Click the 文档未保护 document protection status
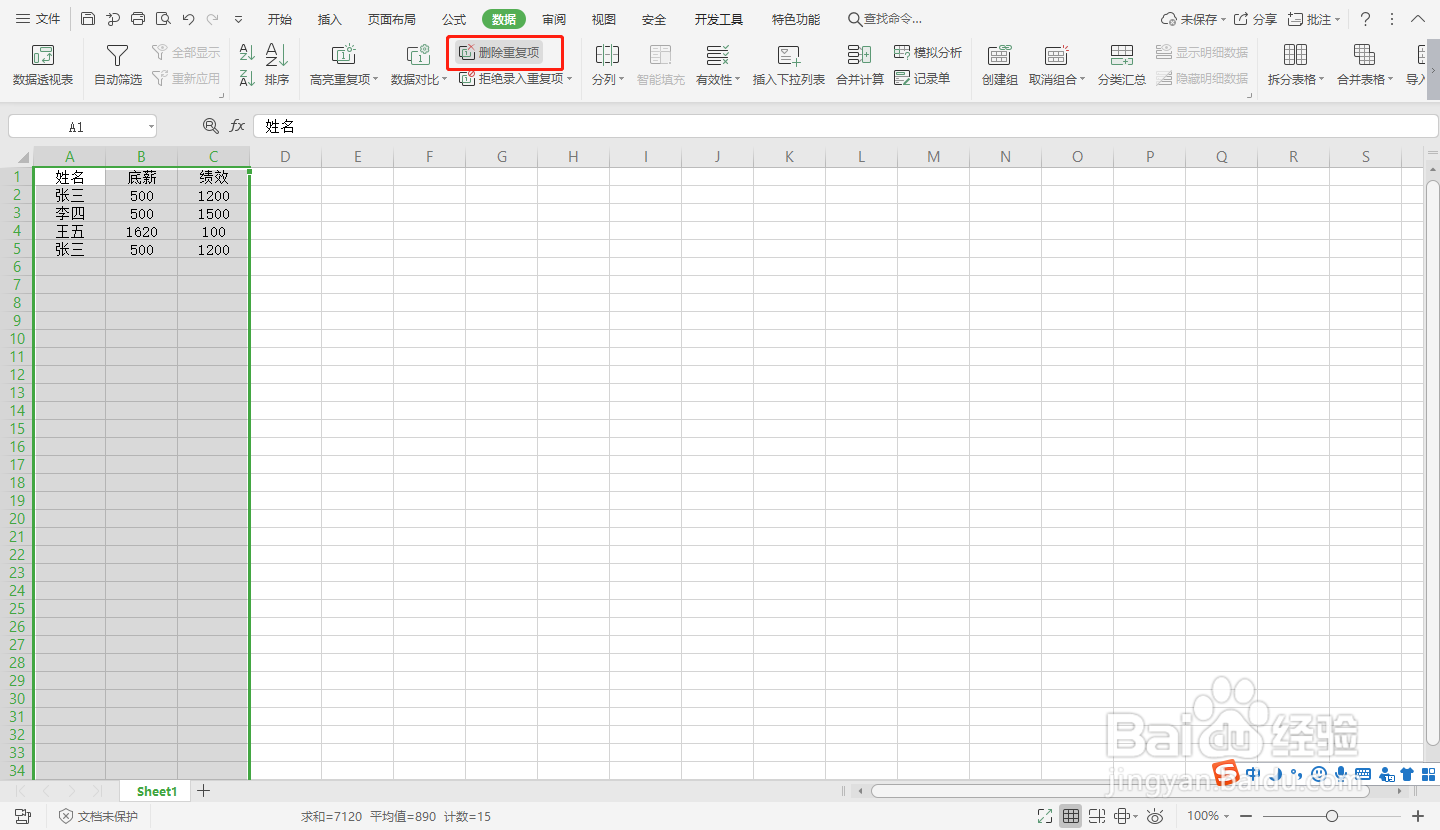 98,816
